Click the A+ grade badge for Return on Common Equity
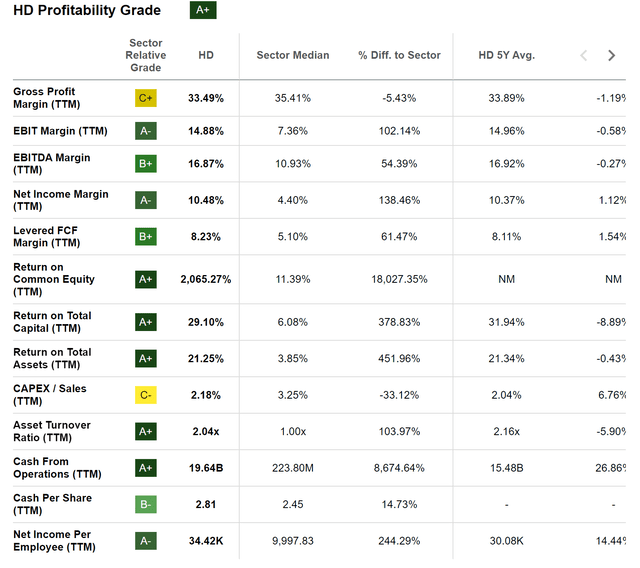This screenshot has width=640, height=568. 146,279
